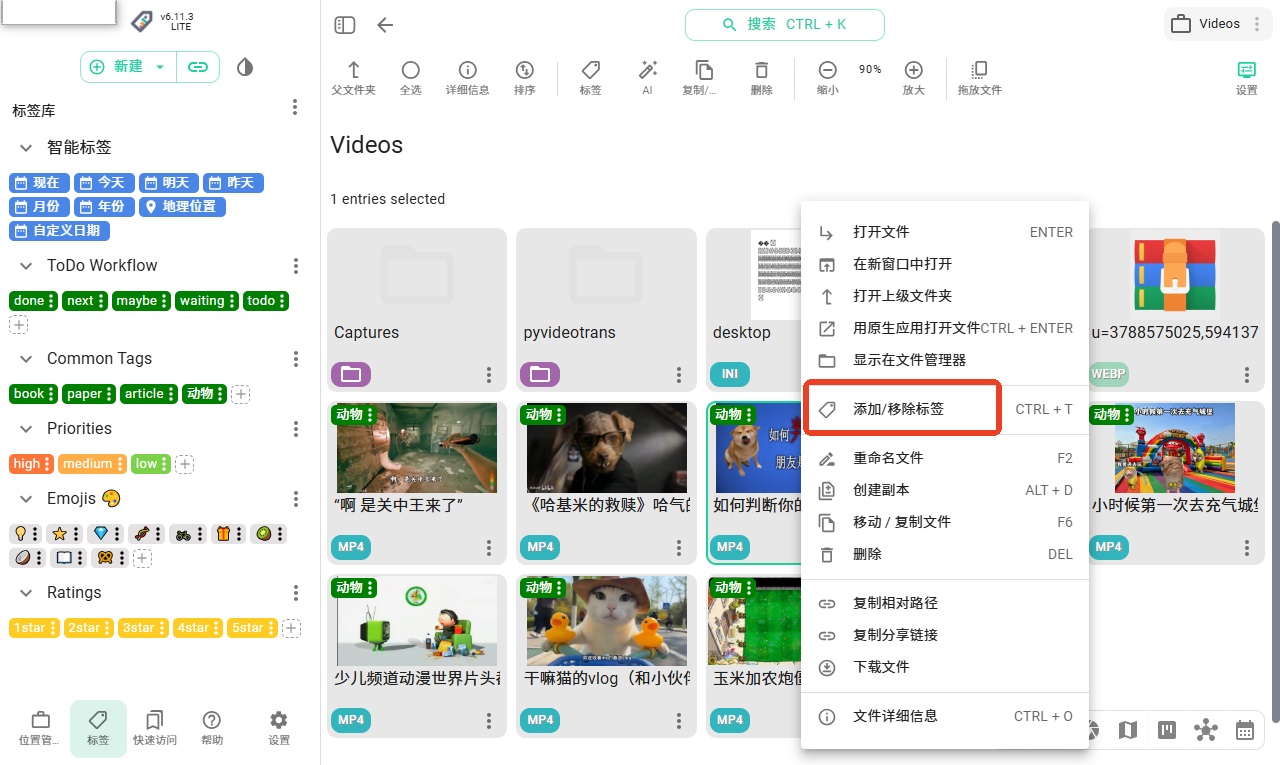Image resolution: width=1280 pixels, height=765 pixels.
Task: Click the diamond emoji tag
Action: tap(103, 534)
